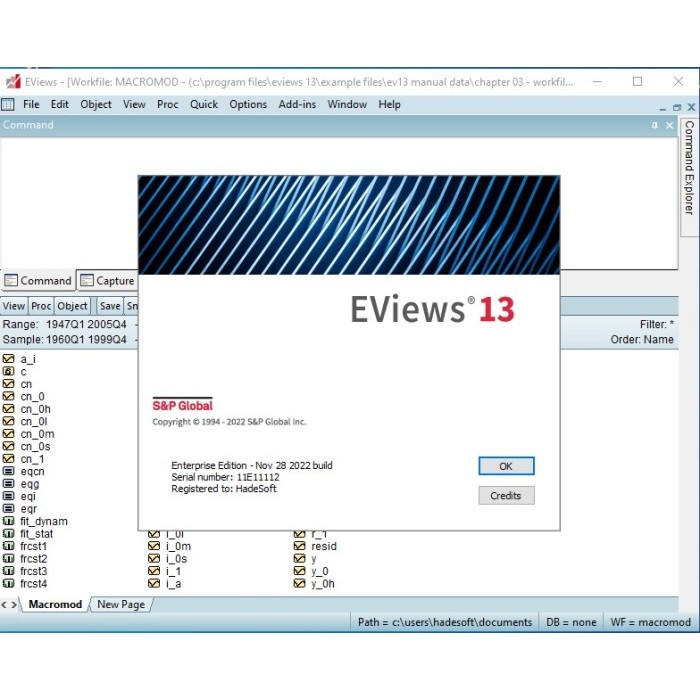Select the equation icon for eqcn
Screen dimensions: 700x700
(x=8, y=471)
